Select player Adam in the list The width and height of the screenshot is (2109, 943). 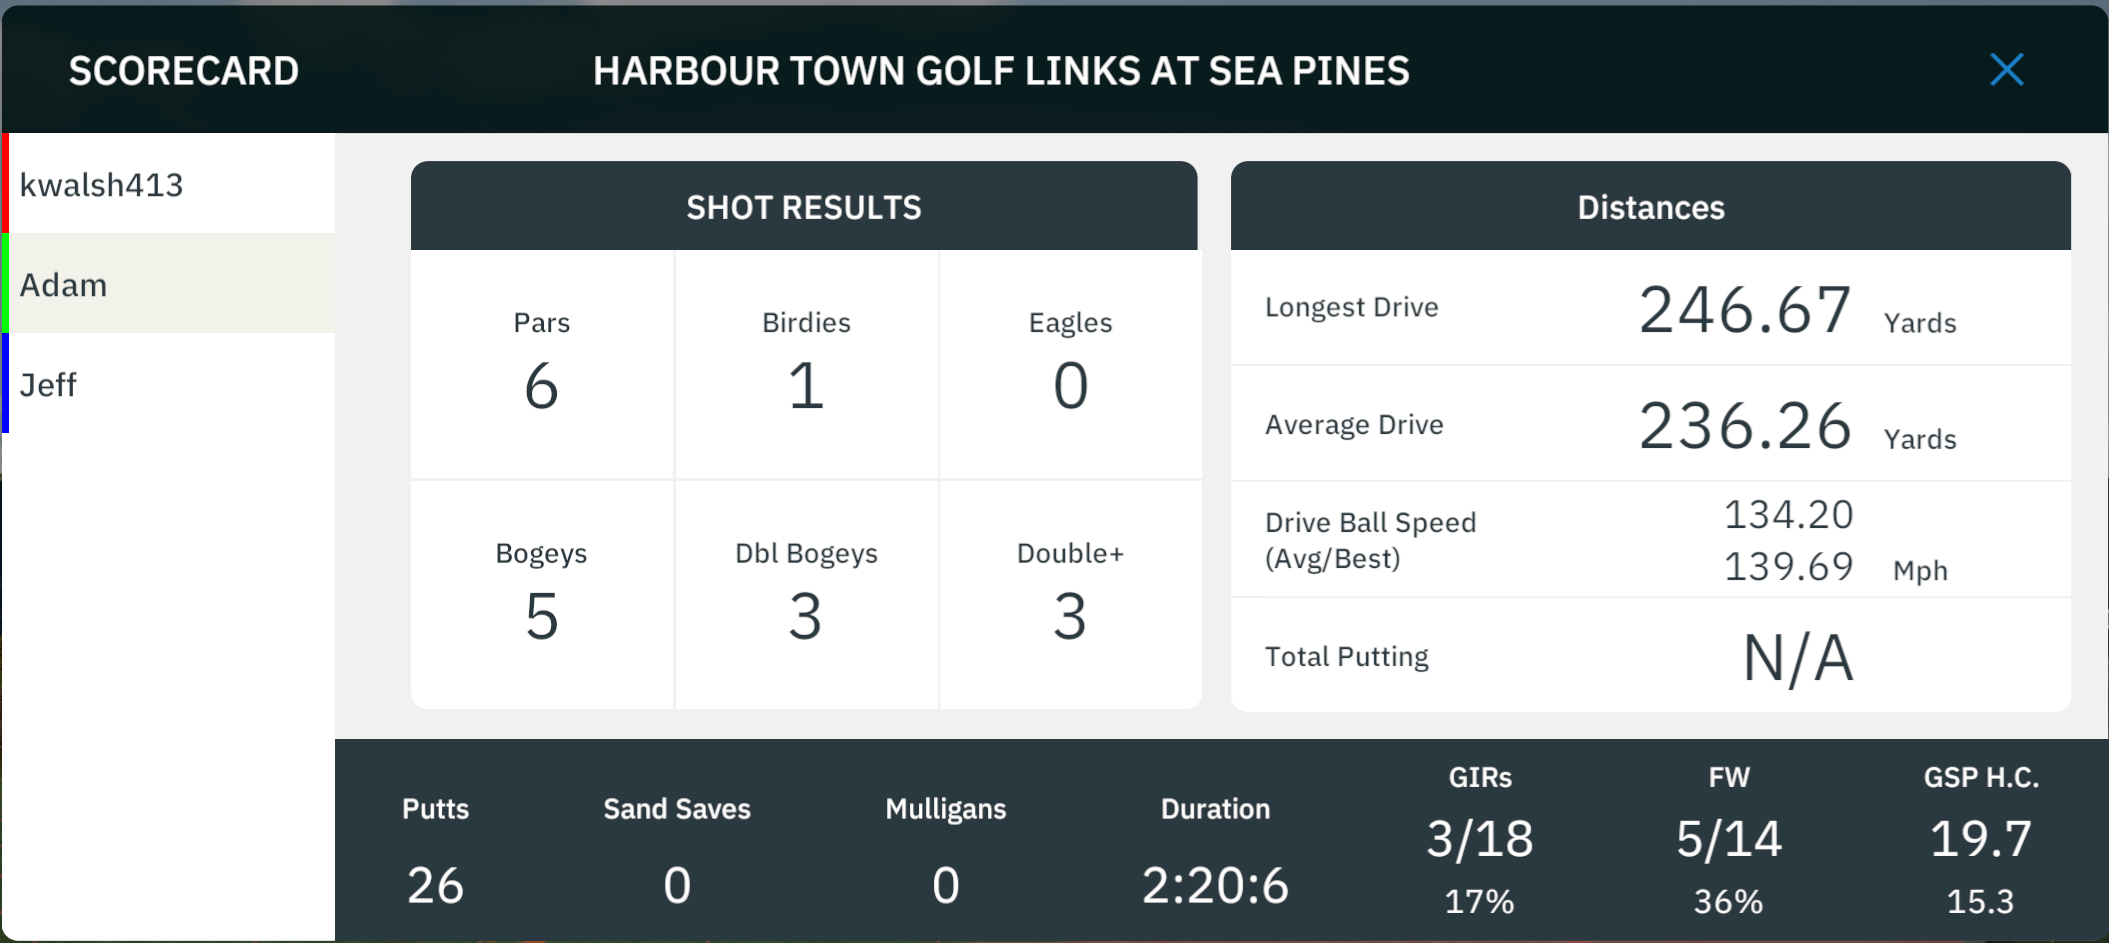coord(169,284)
